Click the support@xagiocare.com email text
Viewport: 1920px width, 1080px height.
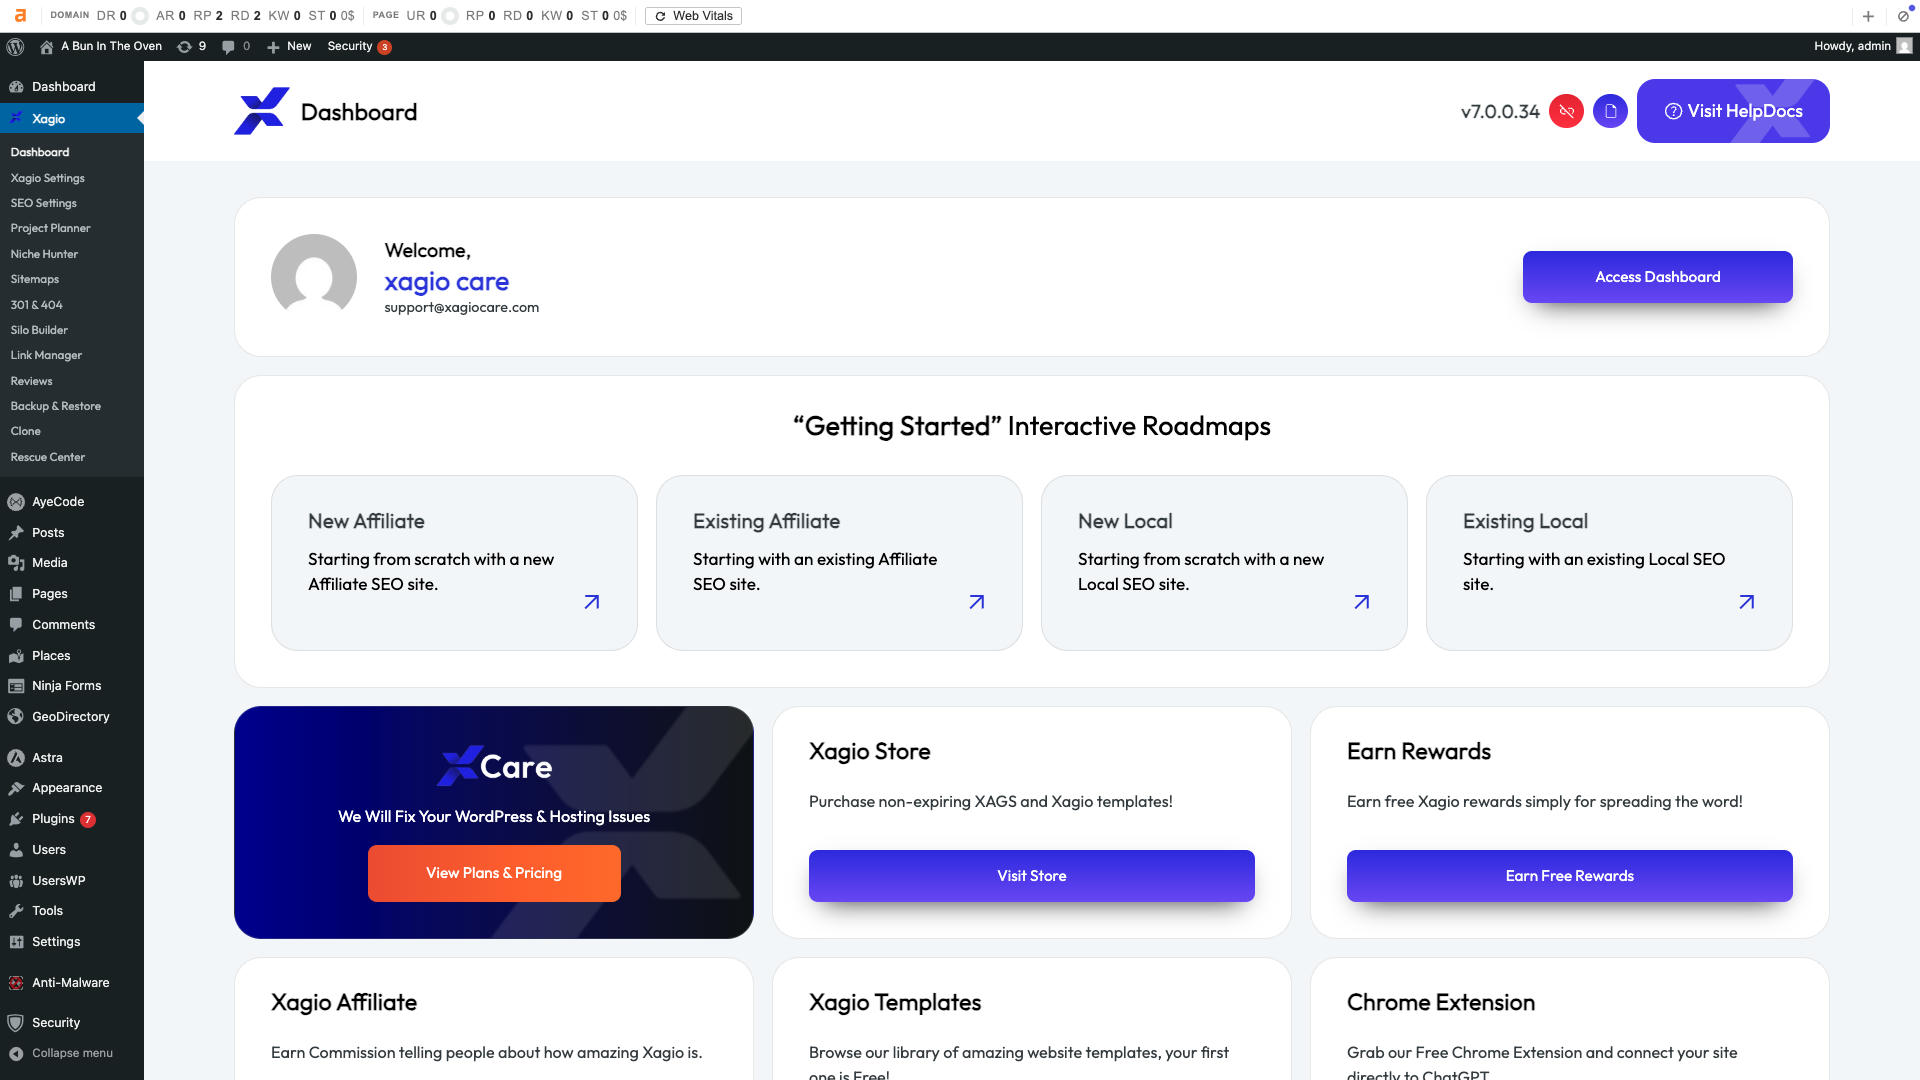461,308
